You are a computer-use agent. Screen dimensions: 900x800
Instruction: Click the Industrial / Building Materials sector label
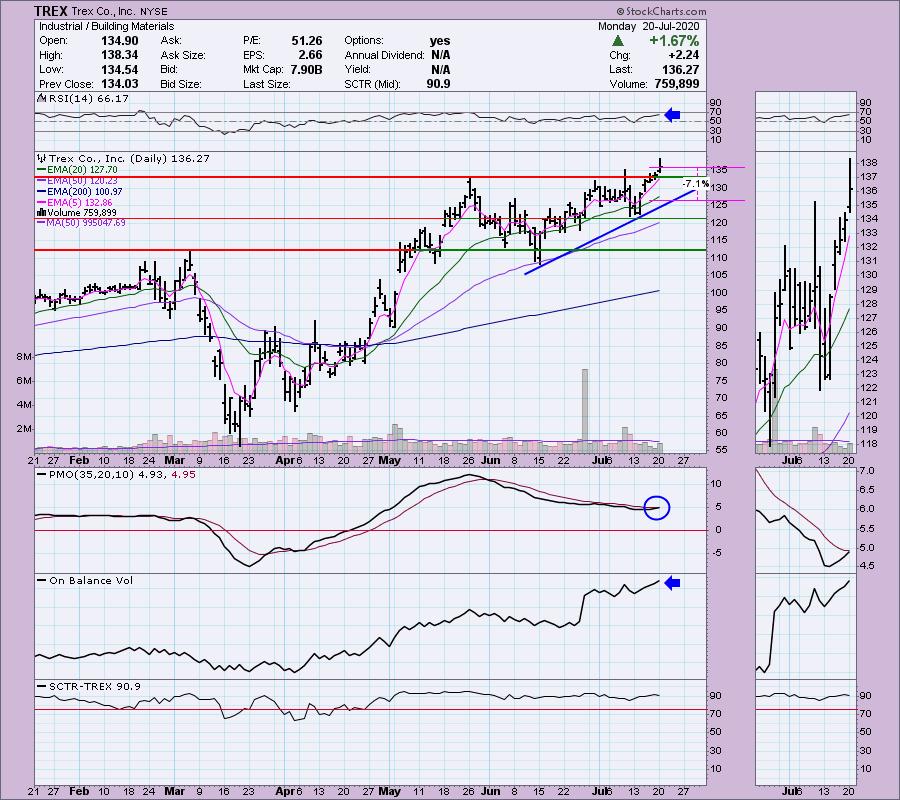106,26
